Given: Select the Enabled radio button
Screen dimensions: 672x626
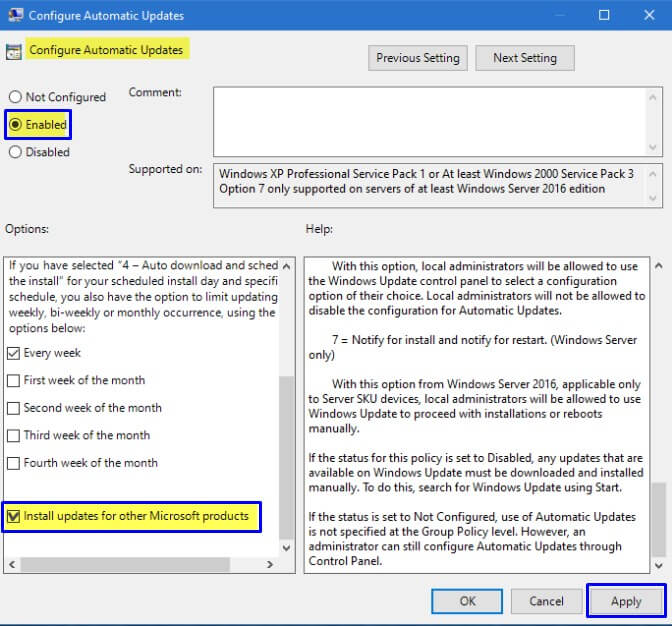Looking at the screenshot, I should (15, 124).
